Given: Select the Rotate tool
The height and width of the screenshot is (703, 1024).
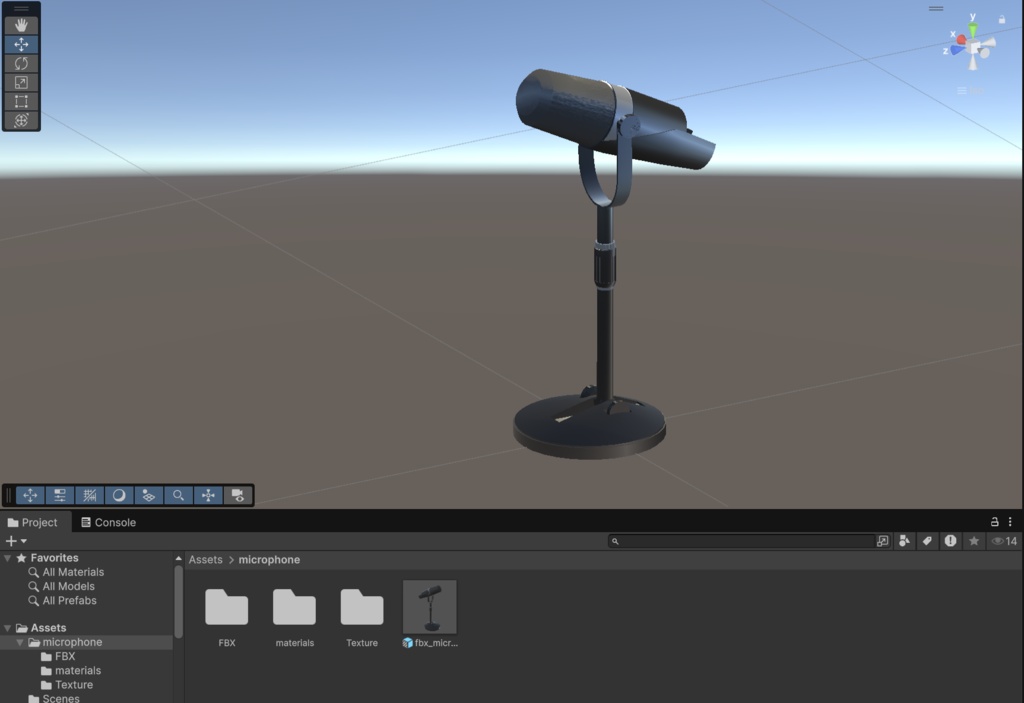Looking at the screenshot, I should [x=21, y=63].
